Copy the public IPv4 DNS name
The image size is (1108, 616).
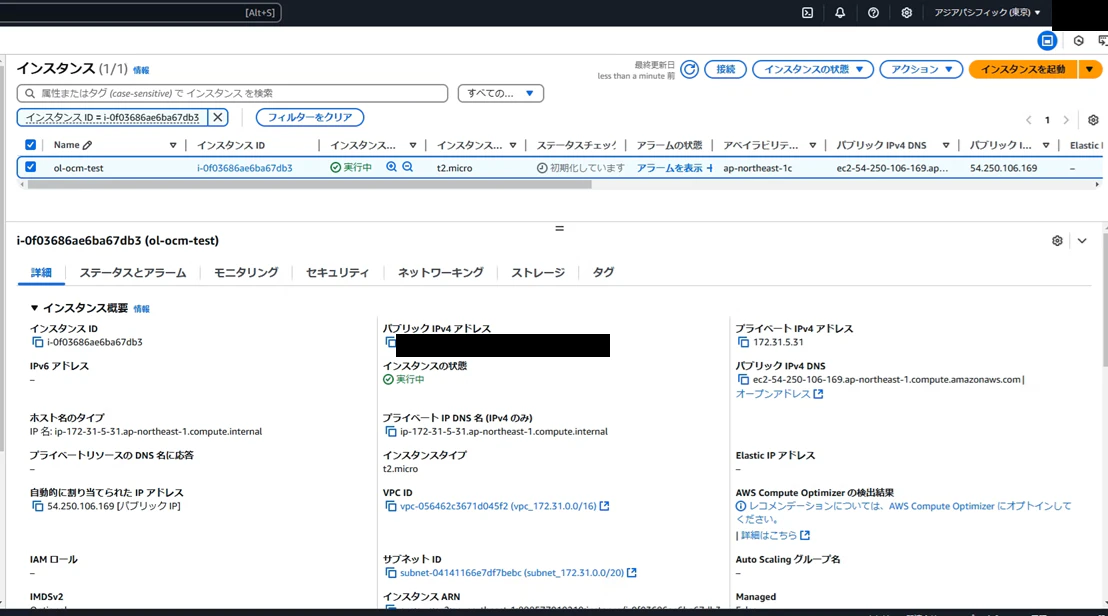[x=743, y=380]
